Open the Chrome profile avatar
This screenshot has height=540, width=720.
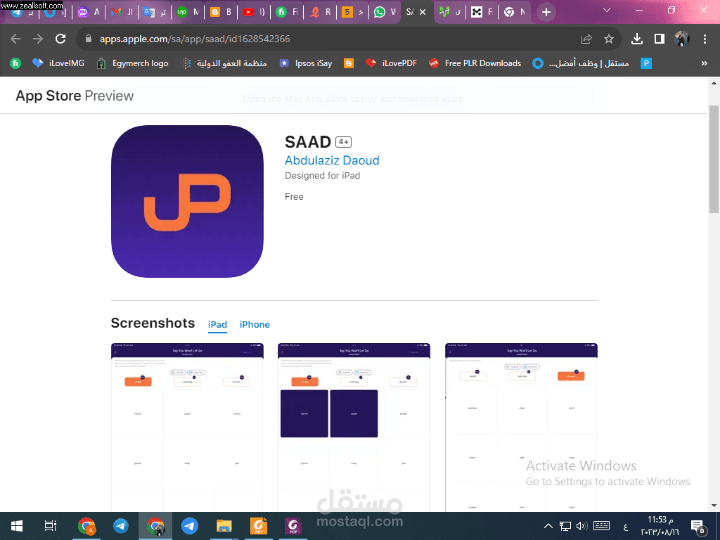(x=682, y=39)
